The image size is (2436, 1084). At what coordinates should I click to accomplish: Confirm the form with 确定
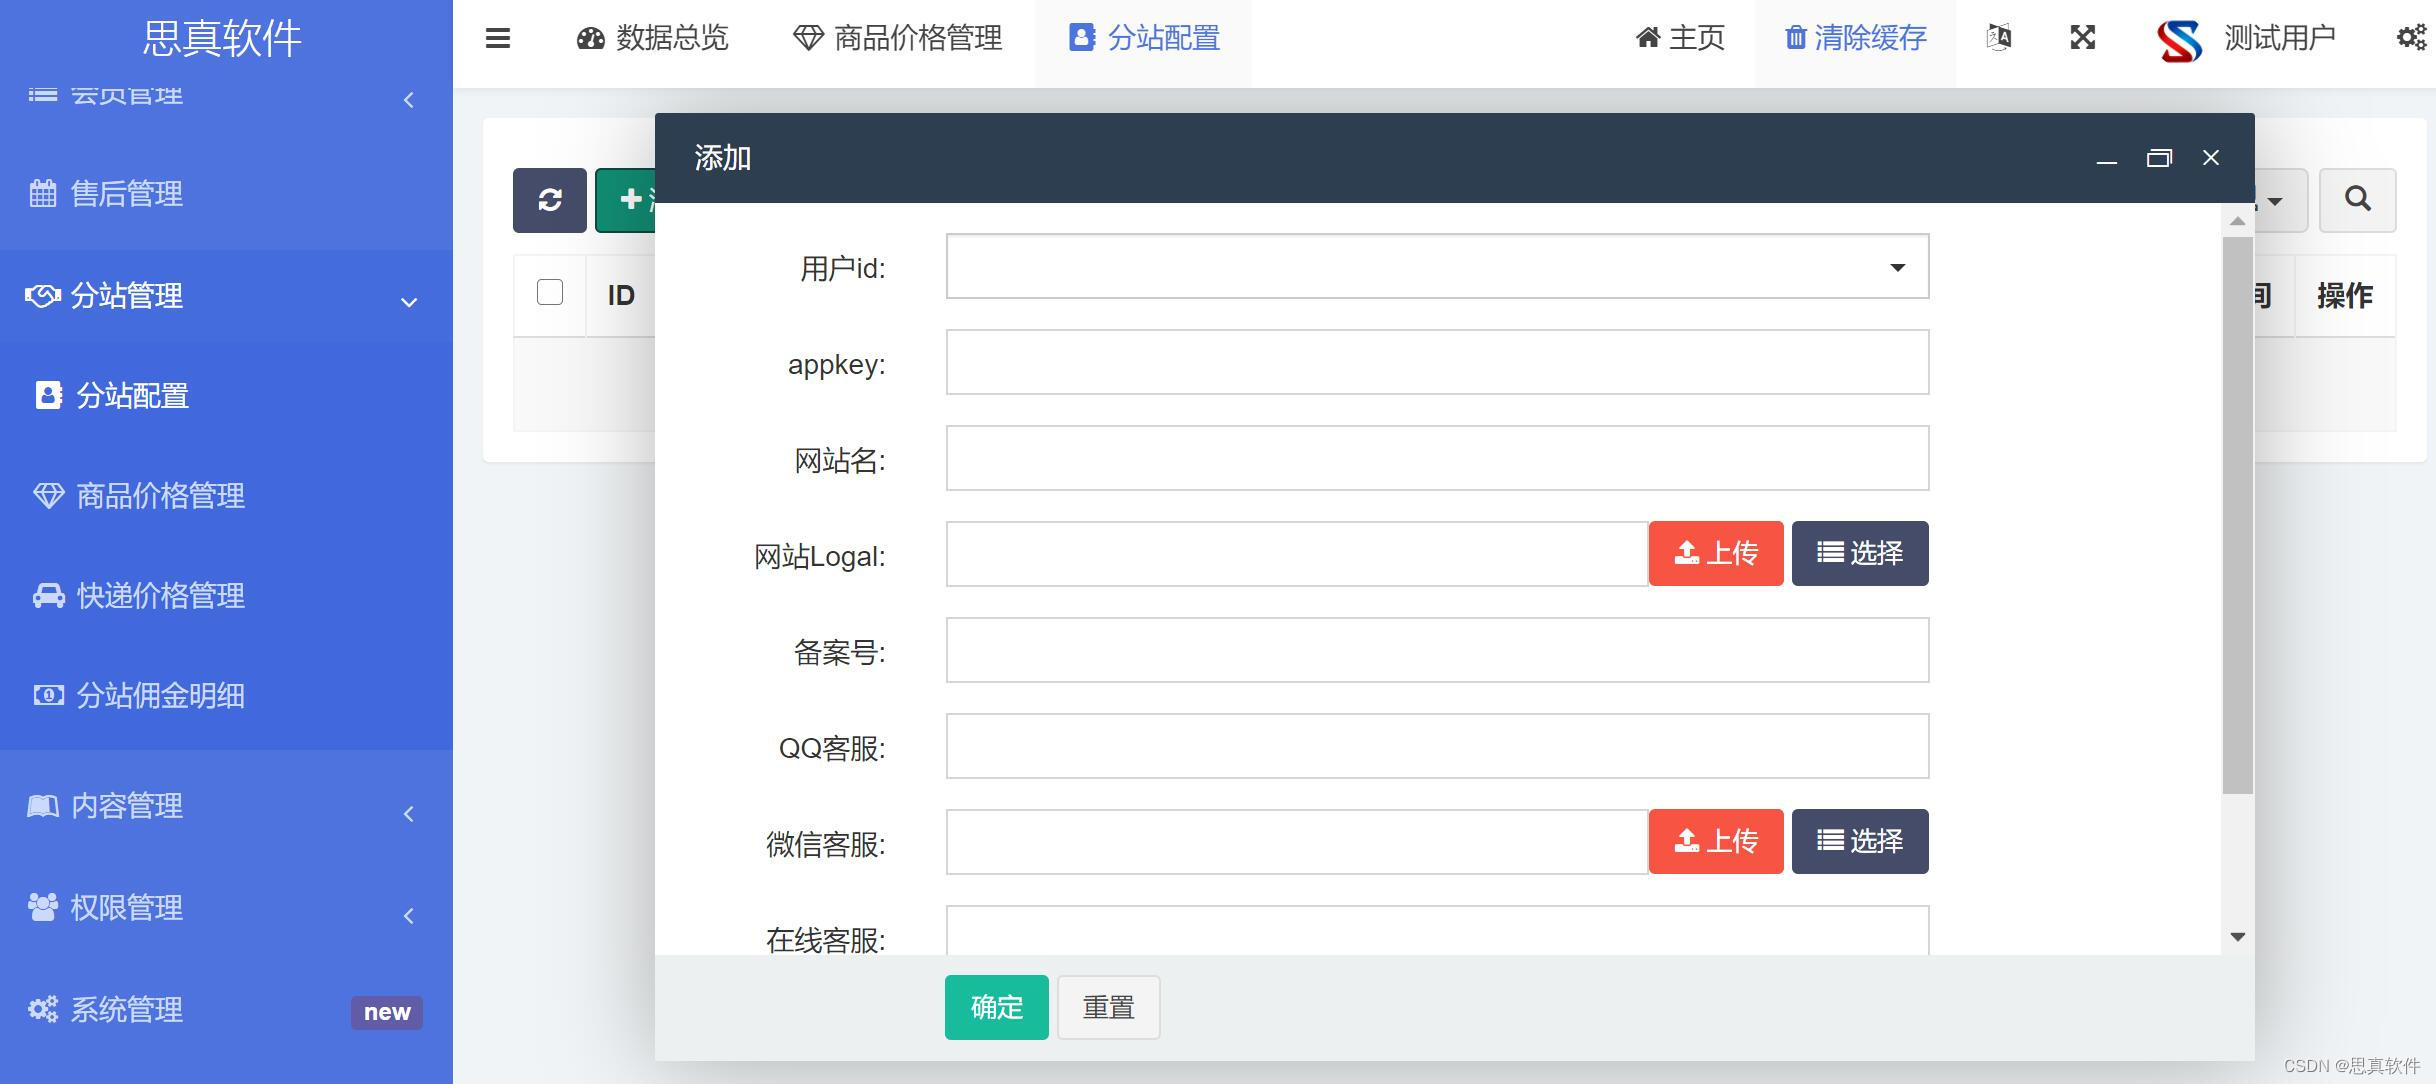click(997, 1007)
